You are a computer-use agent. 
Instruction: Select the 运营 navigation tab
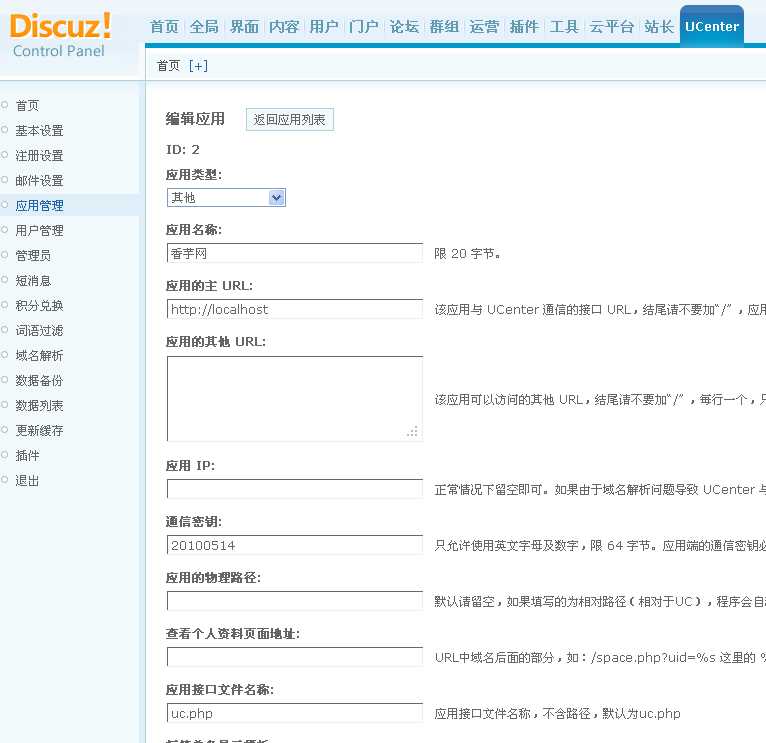point(484,26)
